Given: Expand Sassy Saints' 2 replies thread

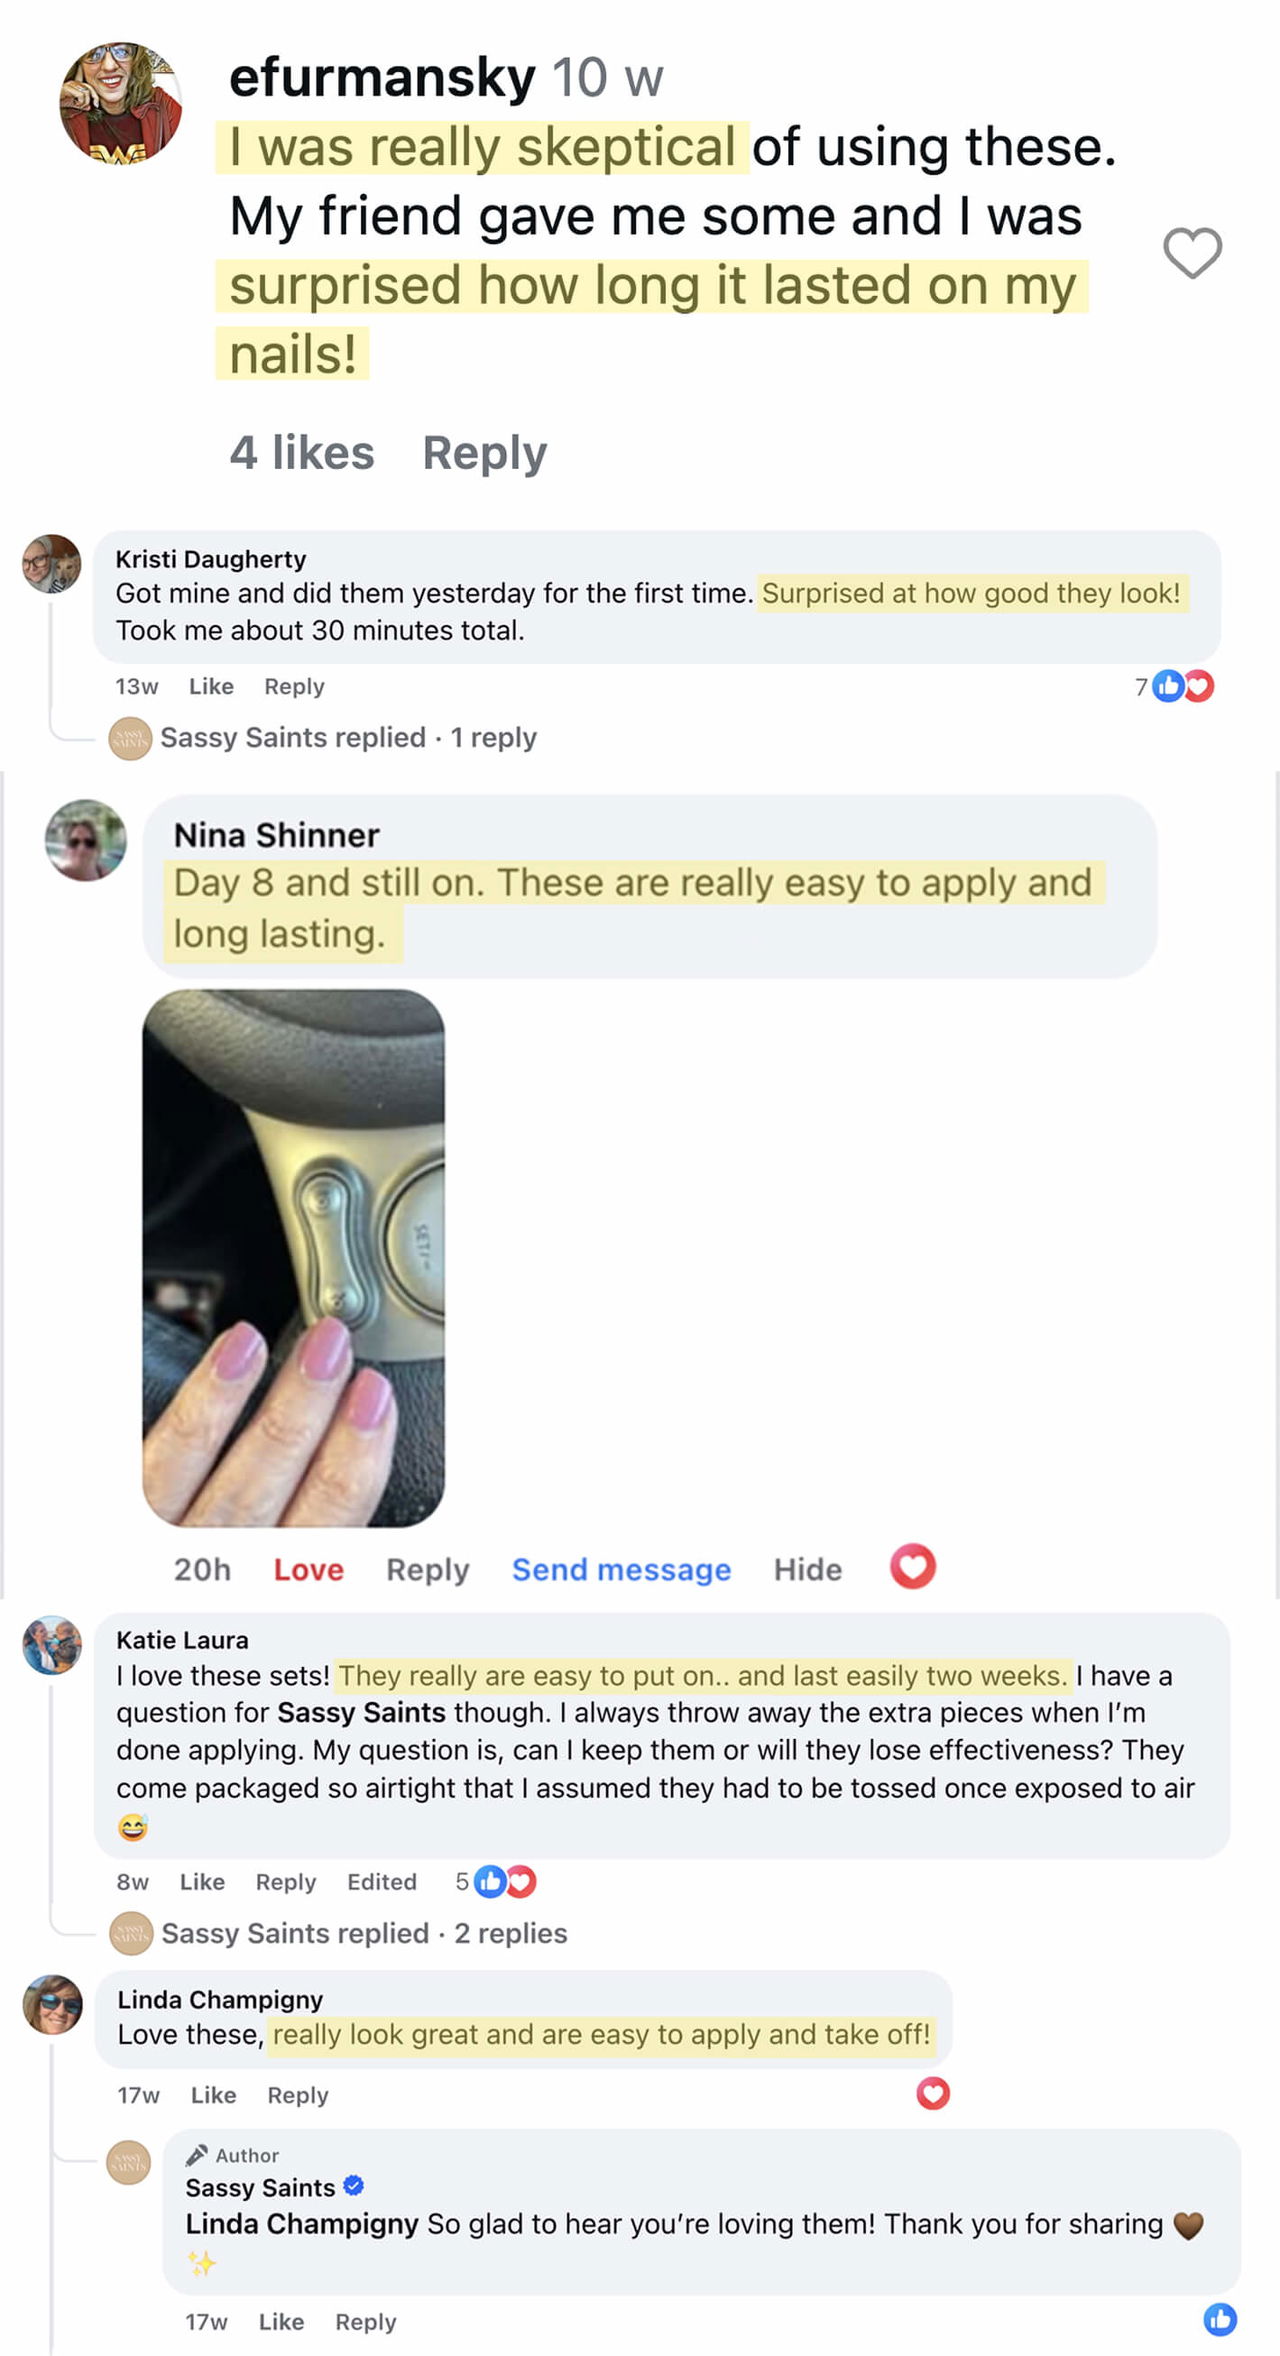Looking at the screenshot, I should click(x=364, y=1933).
